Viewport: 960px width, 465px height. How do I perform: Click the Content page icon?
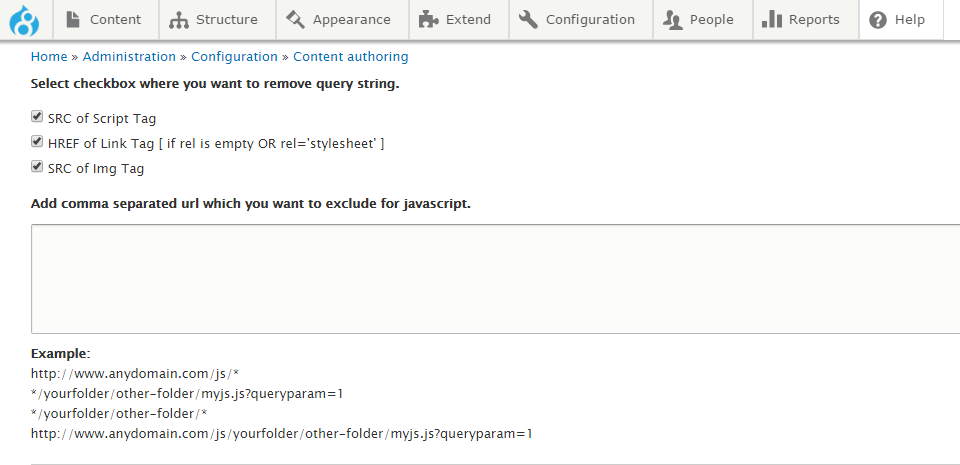(x=73, y=20)
